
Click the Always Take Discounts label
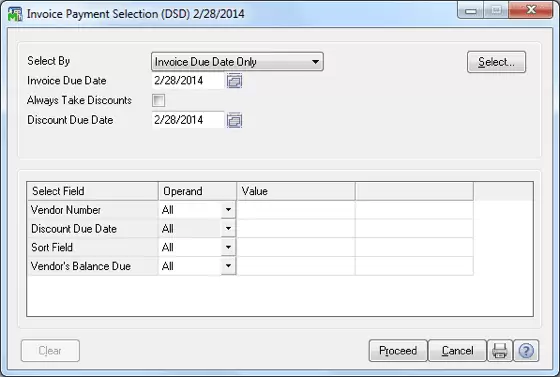click(x=79, y=100)
